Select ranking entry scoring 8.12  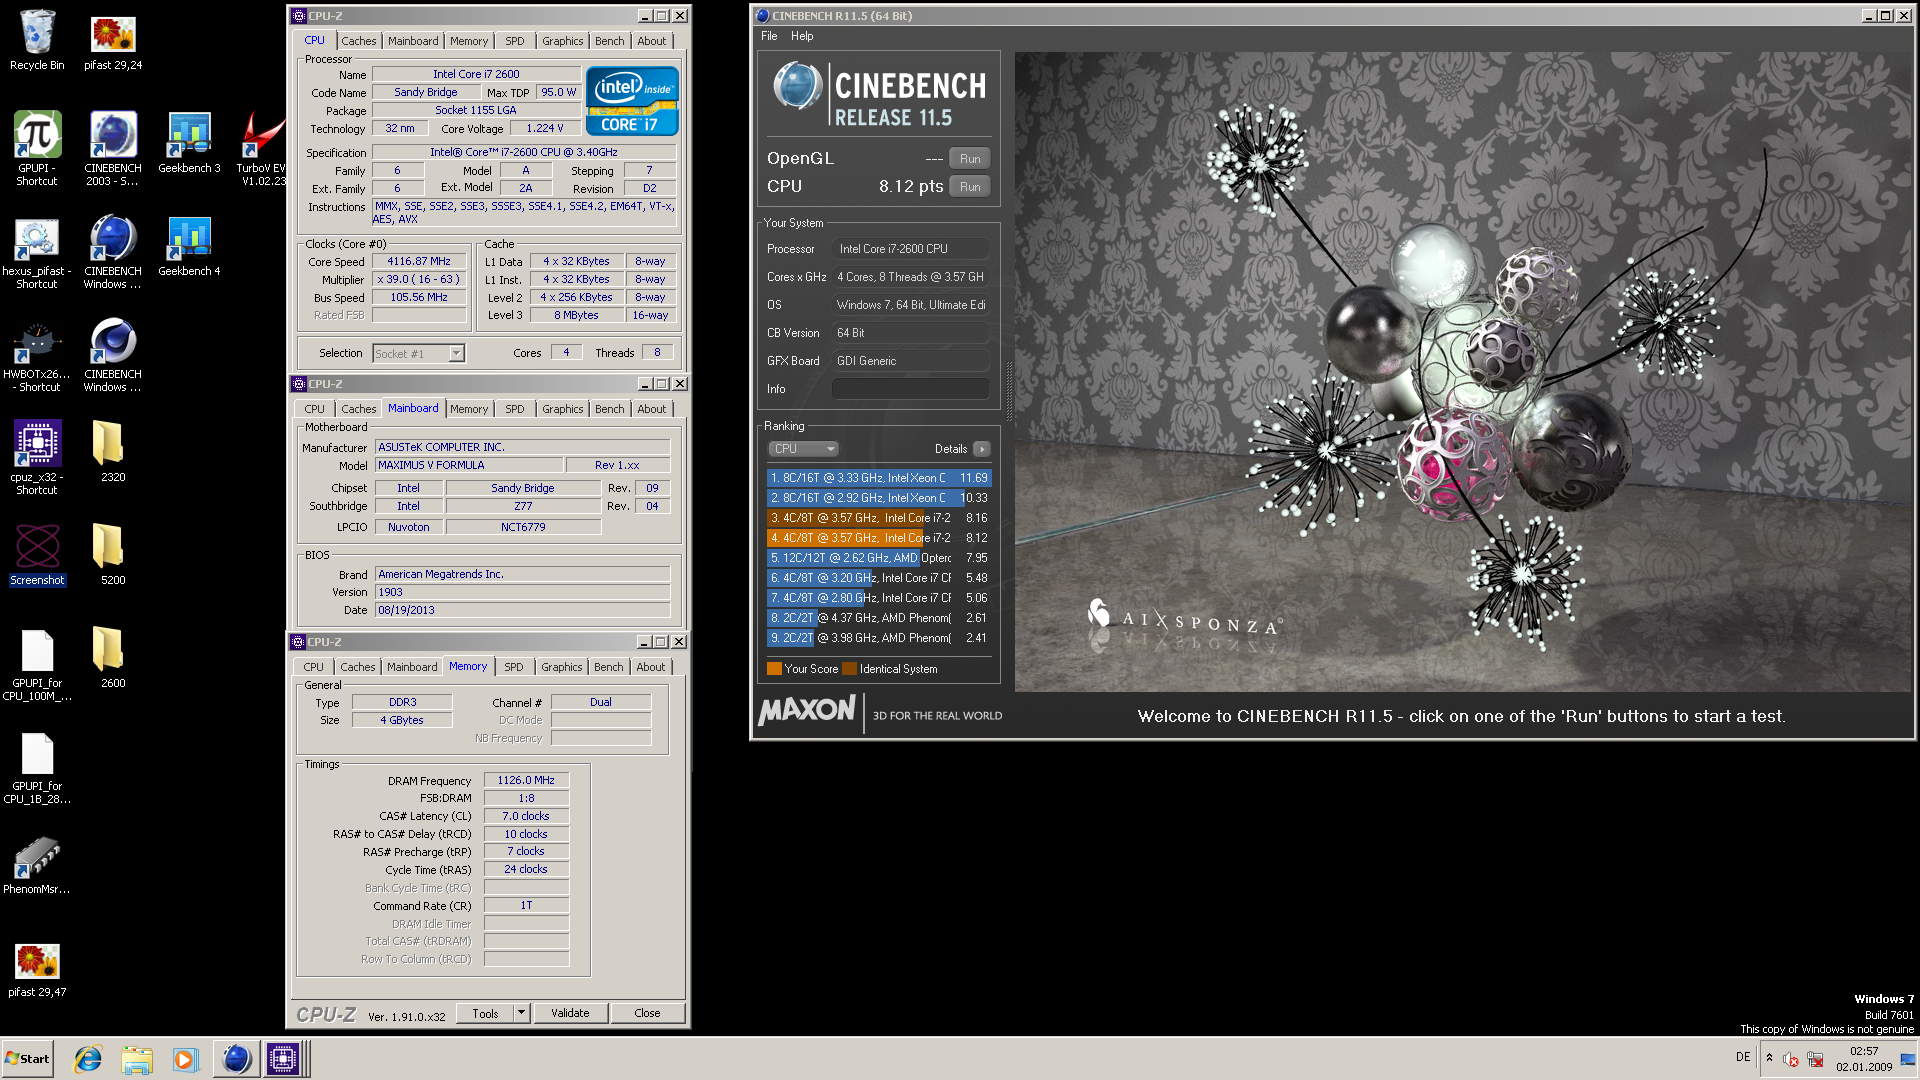879,538
